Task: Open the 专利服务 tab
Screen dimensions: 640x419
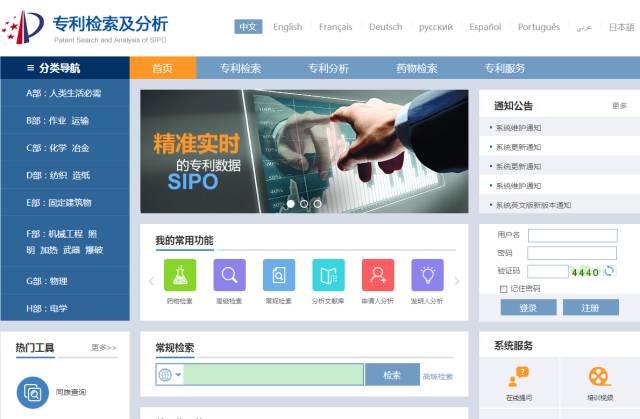Action: tap(505, 68)
